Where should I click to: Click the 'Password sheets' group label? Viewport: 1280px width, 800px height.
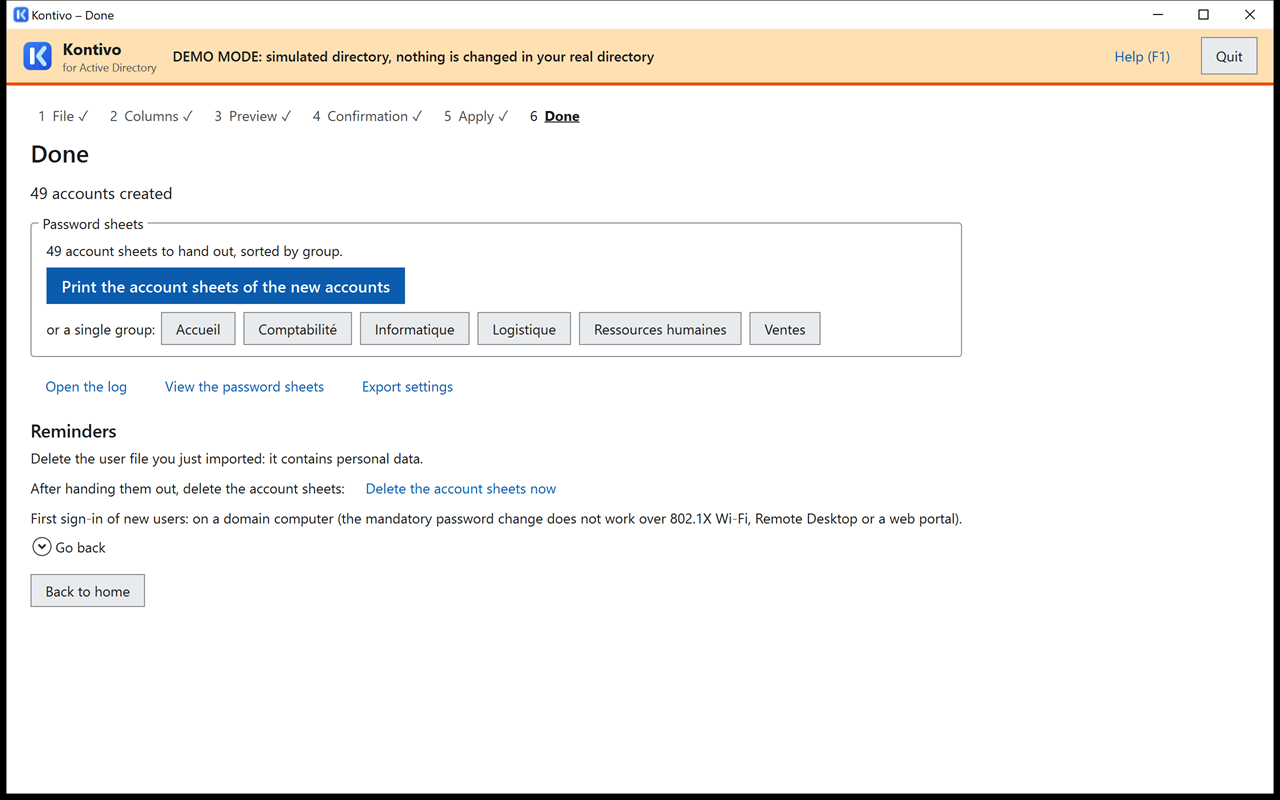tap(93, 224)
